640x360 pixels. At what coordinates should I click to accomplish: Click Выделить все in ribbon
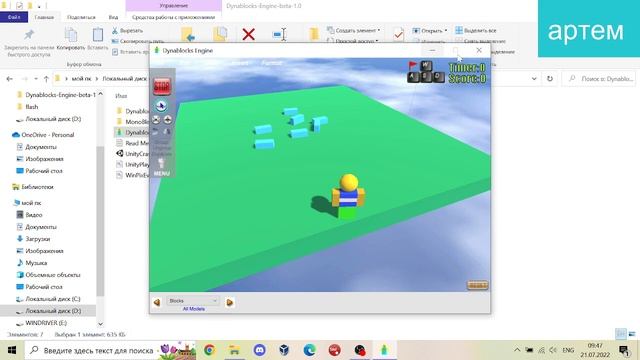pyautogui.click(x=476, y=31)
